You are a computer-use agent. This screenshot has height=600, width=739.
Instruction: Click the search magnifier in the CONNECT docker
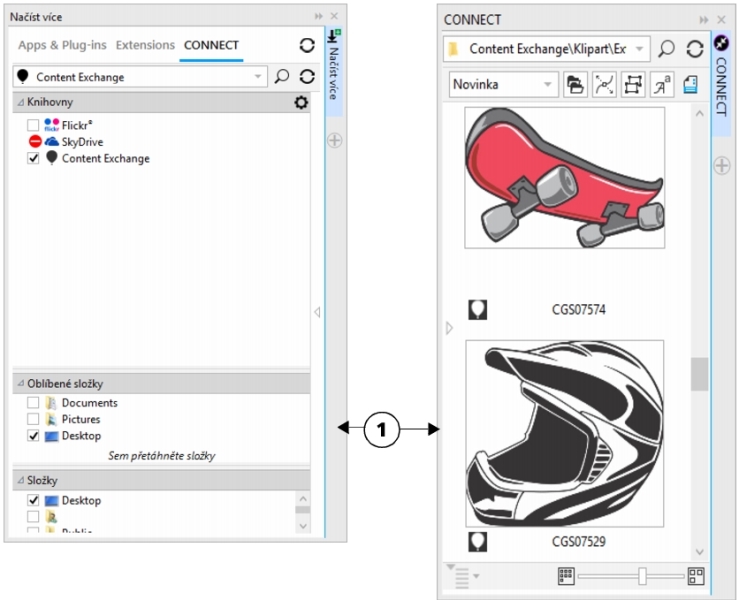pyautogui.click(x=667, y=48)
